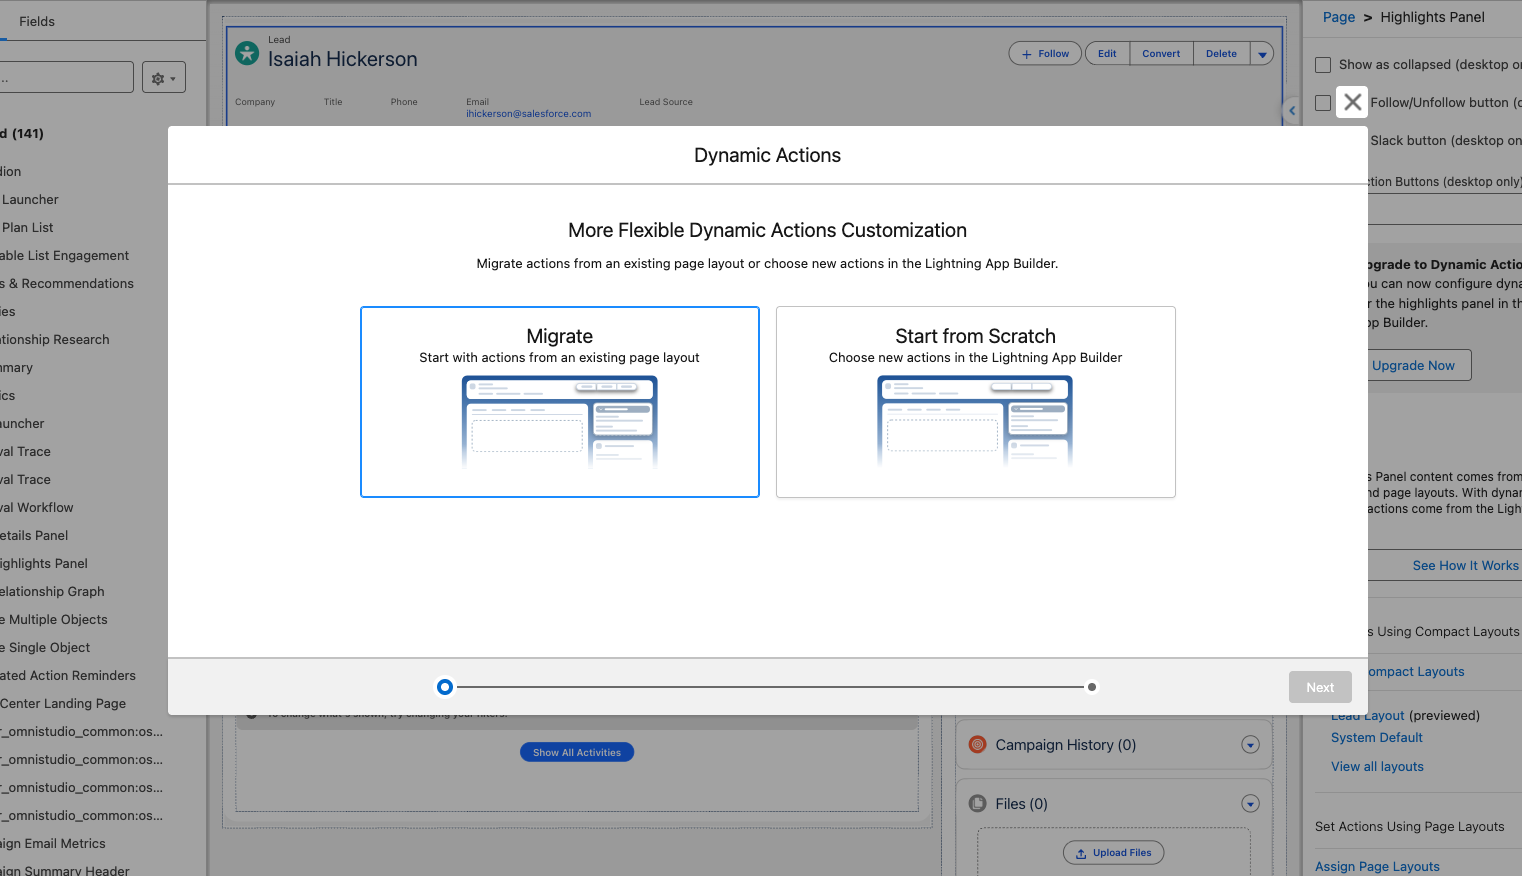Select Plan List component item
The height and width of the screenshot is (876, 1522).
tap(27, 228)
